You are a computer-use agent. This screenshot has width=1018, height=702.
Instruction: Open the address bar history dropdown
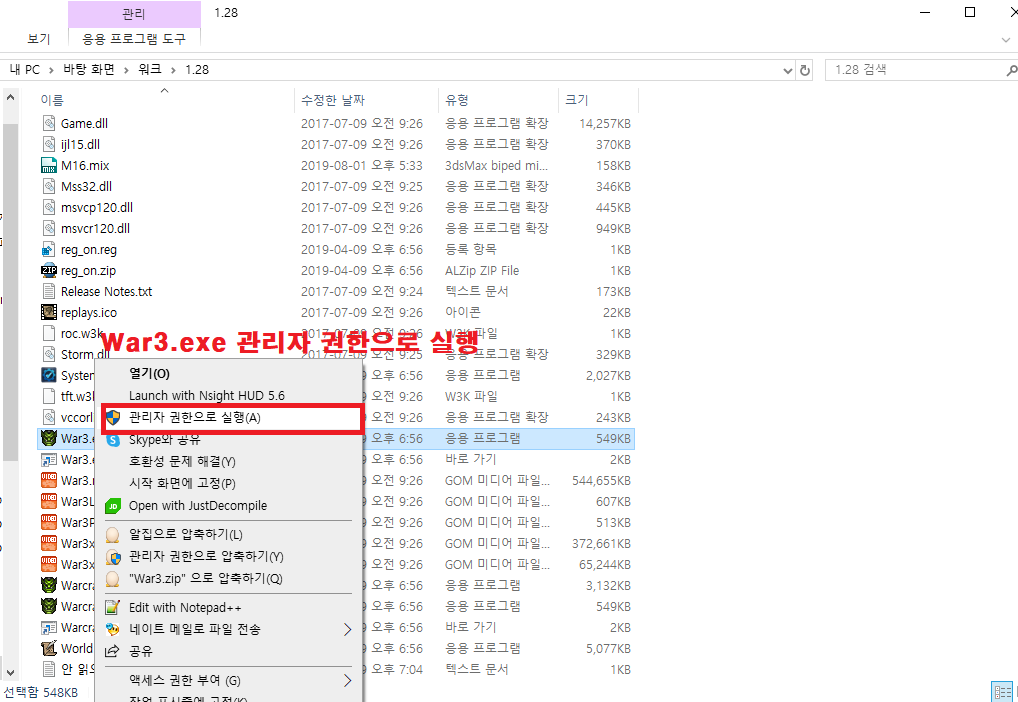coord(788,70)
